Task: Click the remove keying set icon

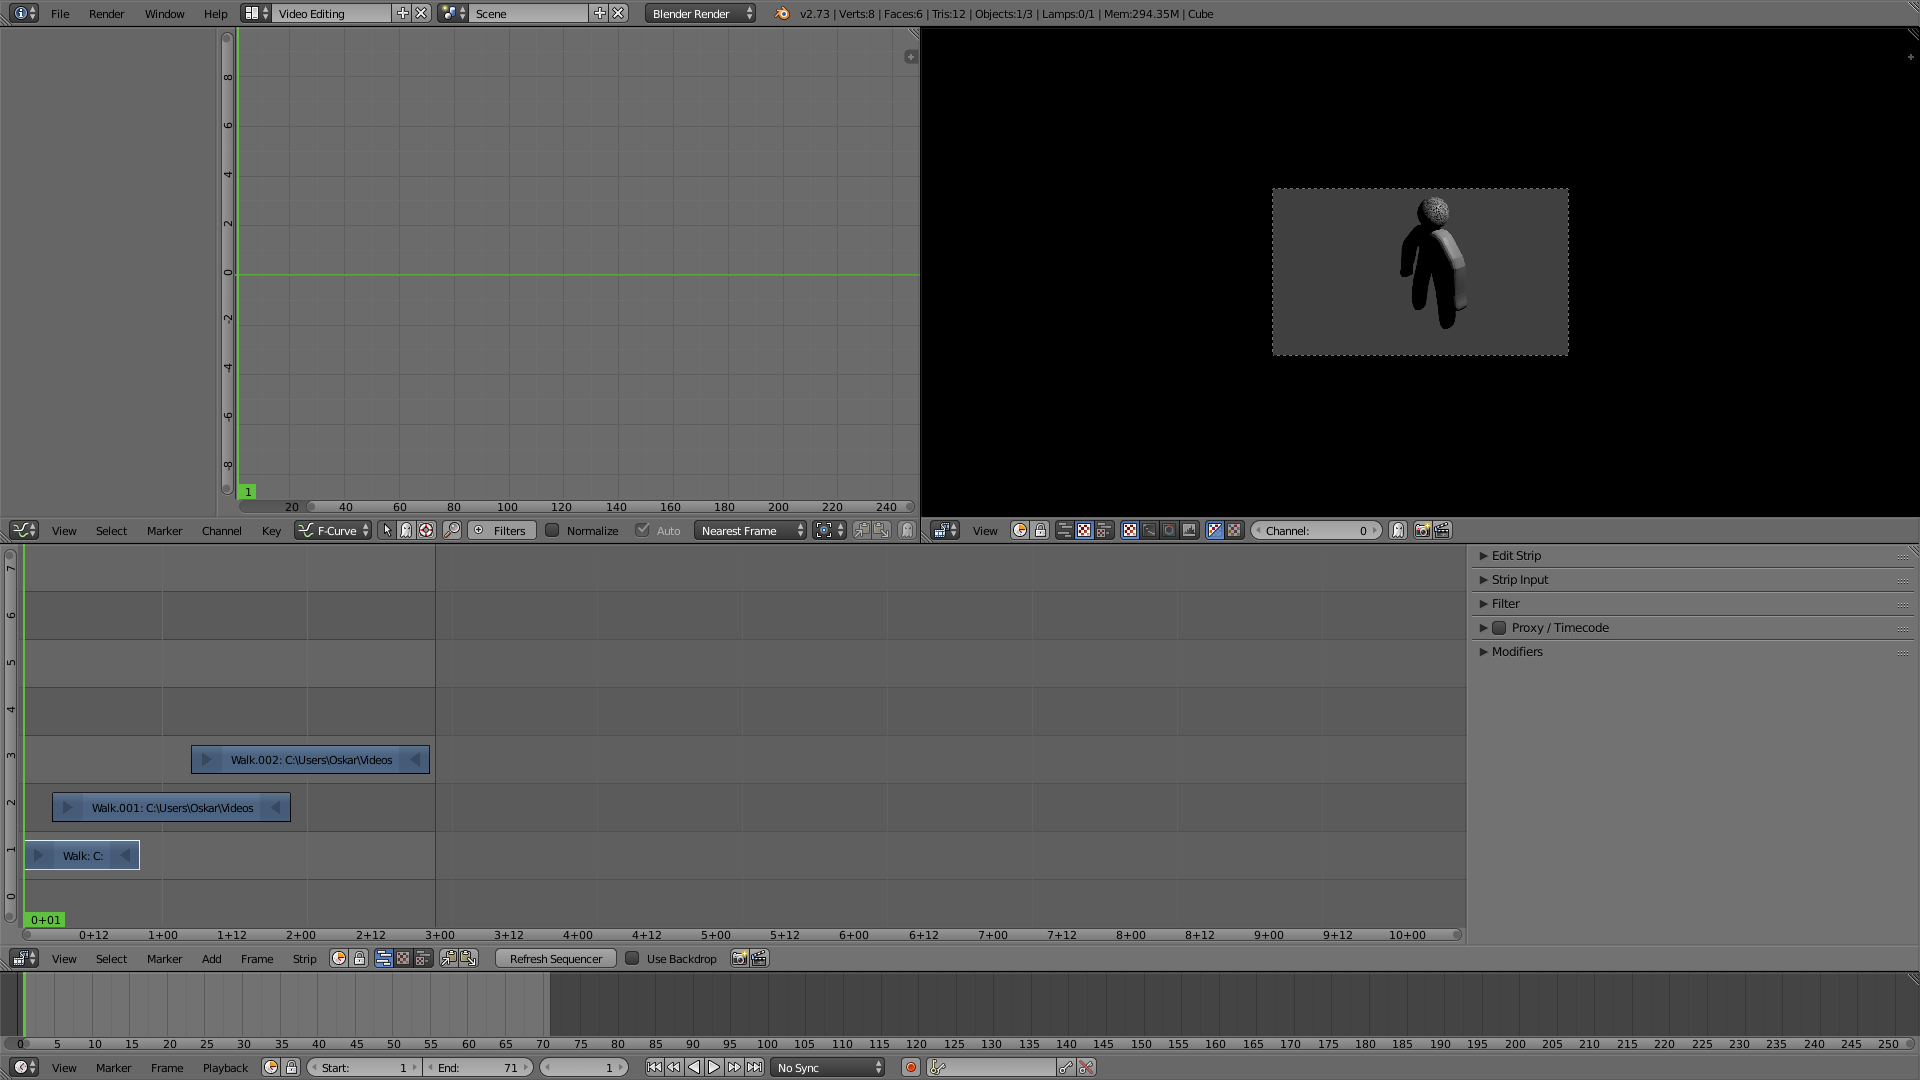Action: pos(1086,1068)
